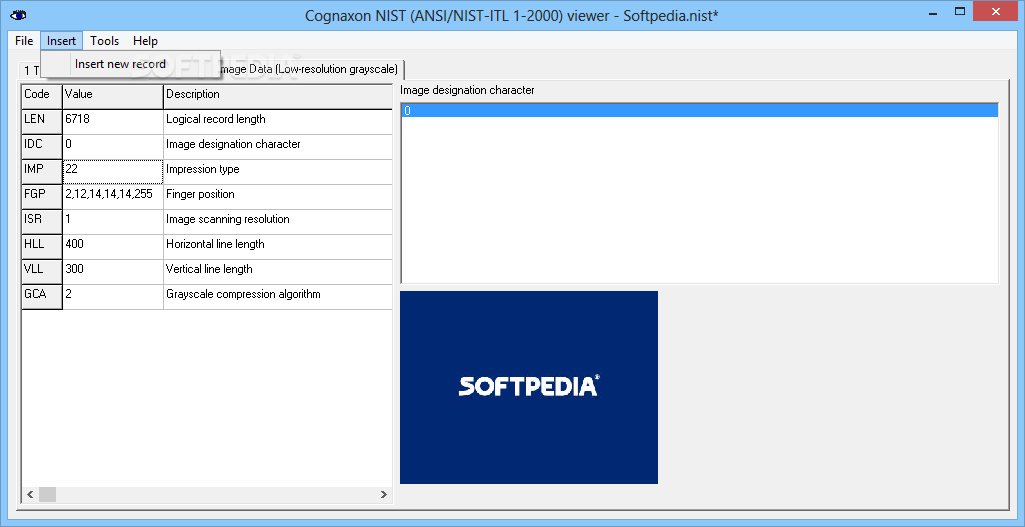Click the HLL value cell 400
Screen dimensions: 1025x527
coord(113,246)
